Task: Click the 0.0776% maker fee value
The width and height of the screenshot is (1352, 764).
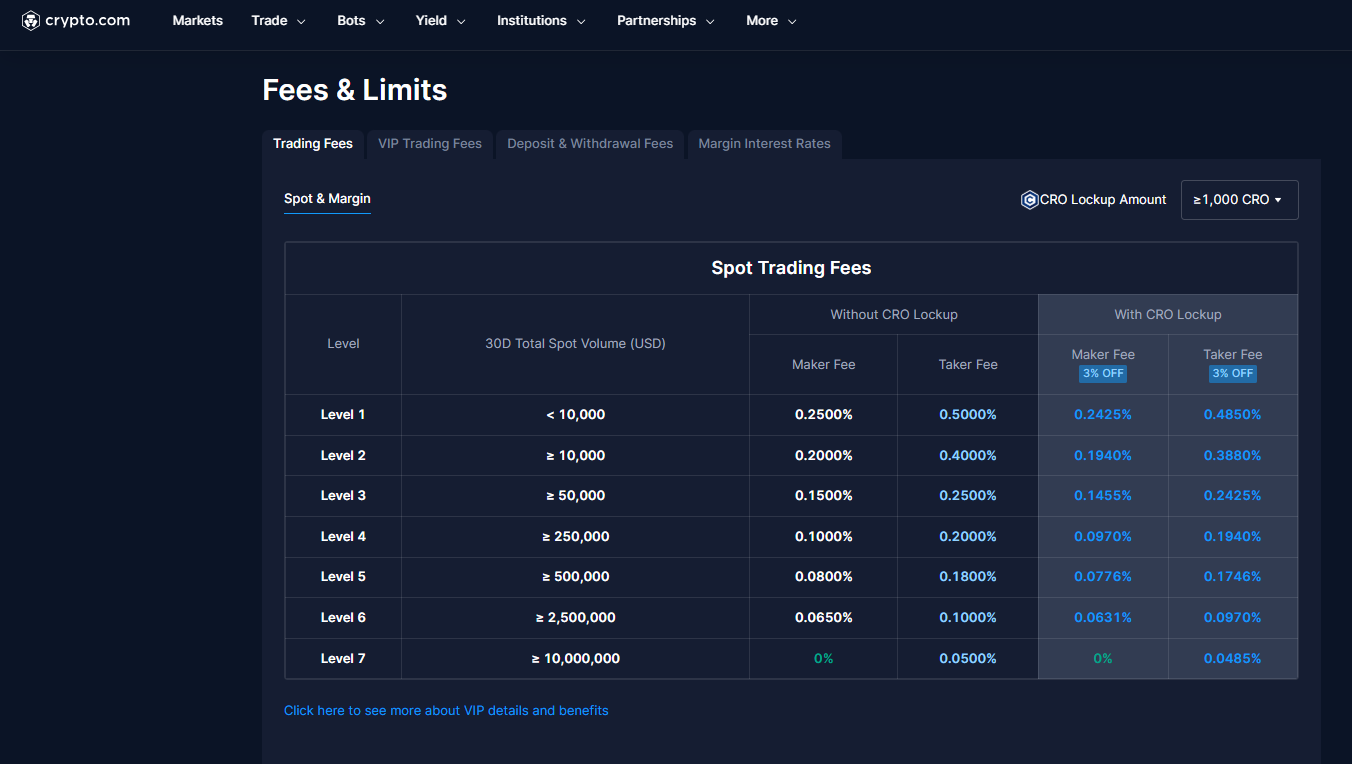Action: click(1103, 576)
